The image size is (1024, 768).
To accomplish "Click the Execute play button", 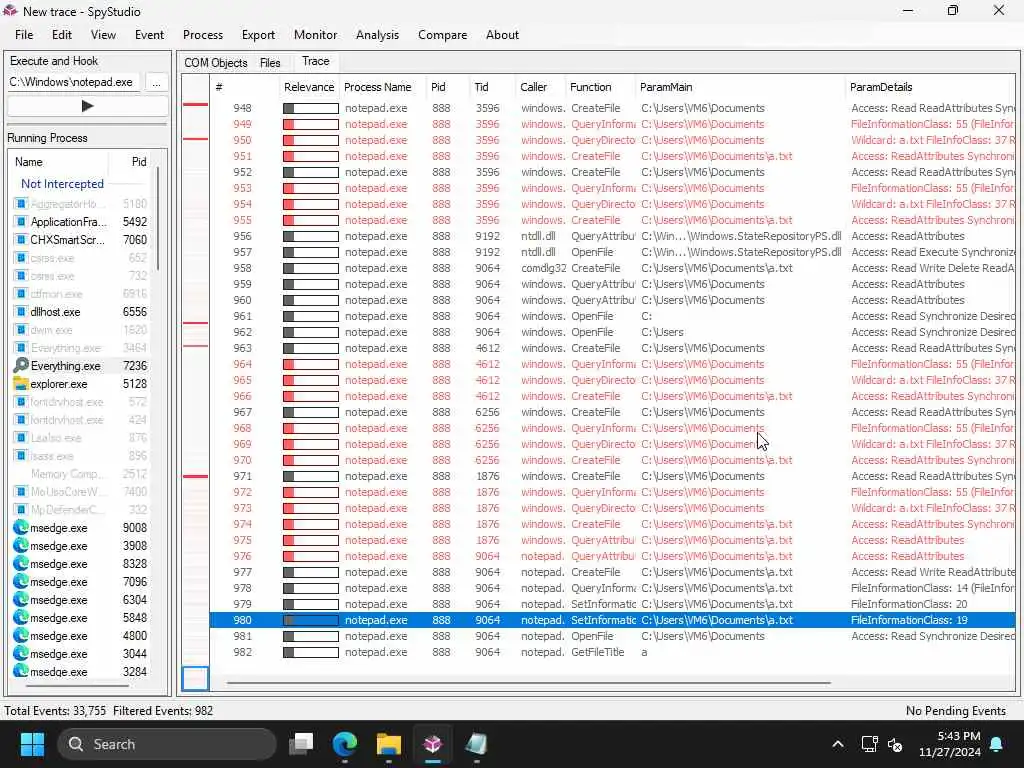I will [x=88, y=106].
